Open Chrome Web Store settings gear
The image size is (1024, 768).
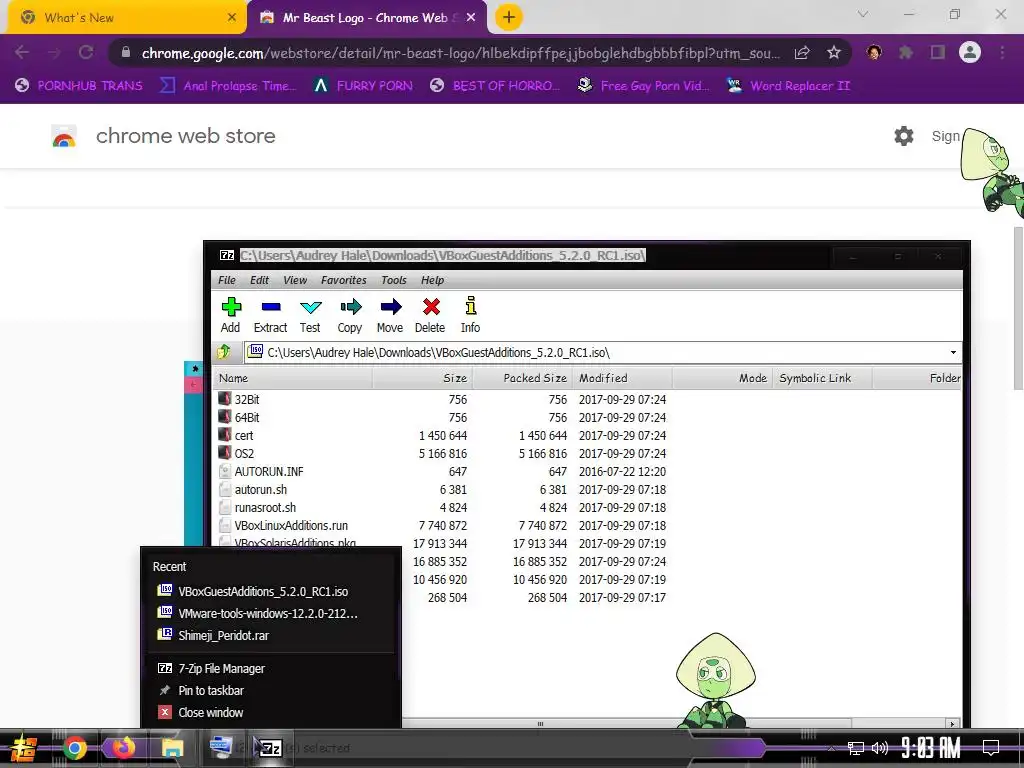click(x=904, y=136)
